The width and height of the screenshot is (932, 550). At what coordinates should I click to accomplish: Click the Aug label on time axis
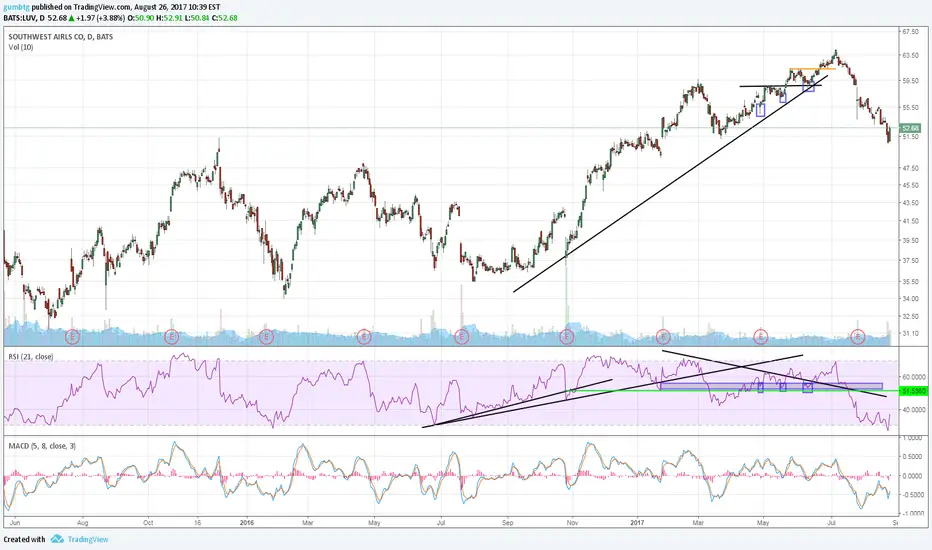83,523
